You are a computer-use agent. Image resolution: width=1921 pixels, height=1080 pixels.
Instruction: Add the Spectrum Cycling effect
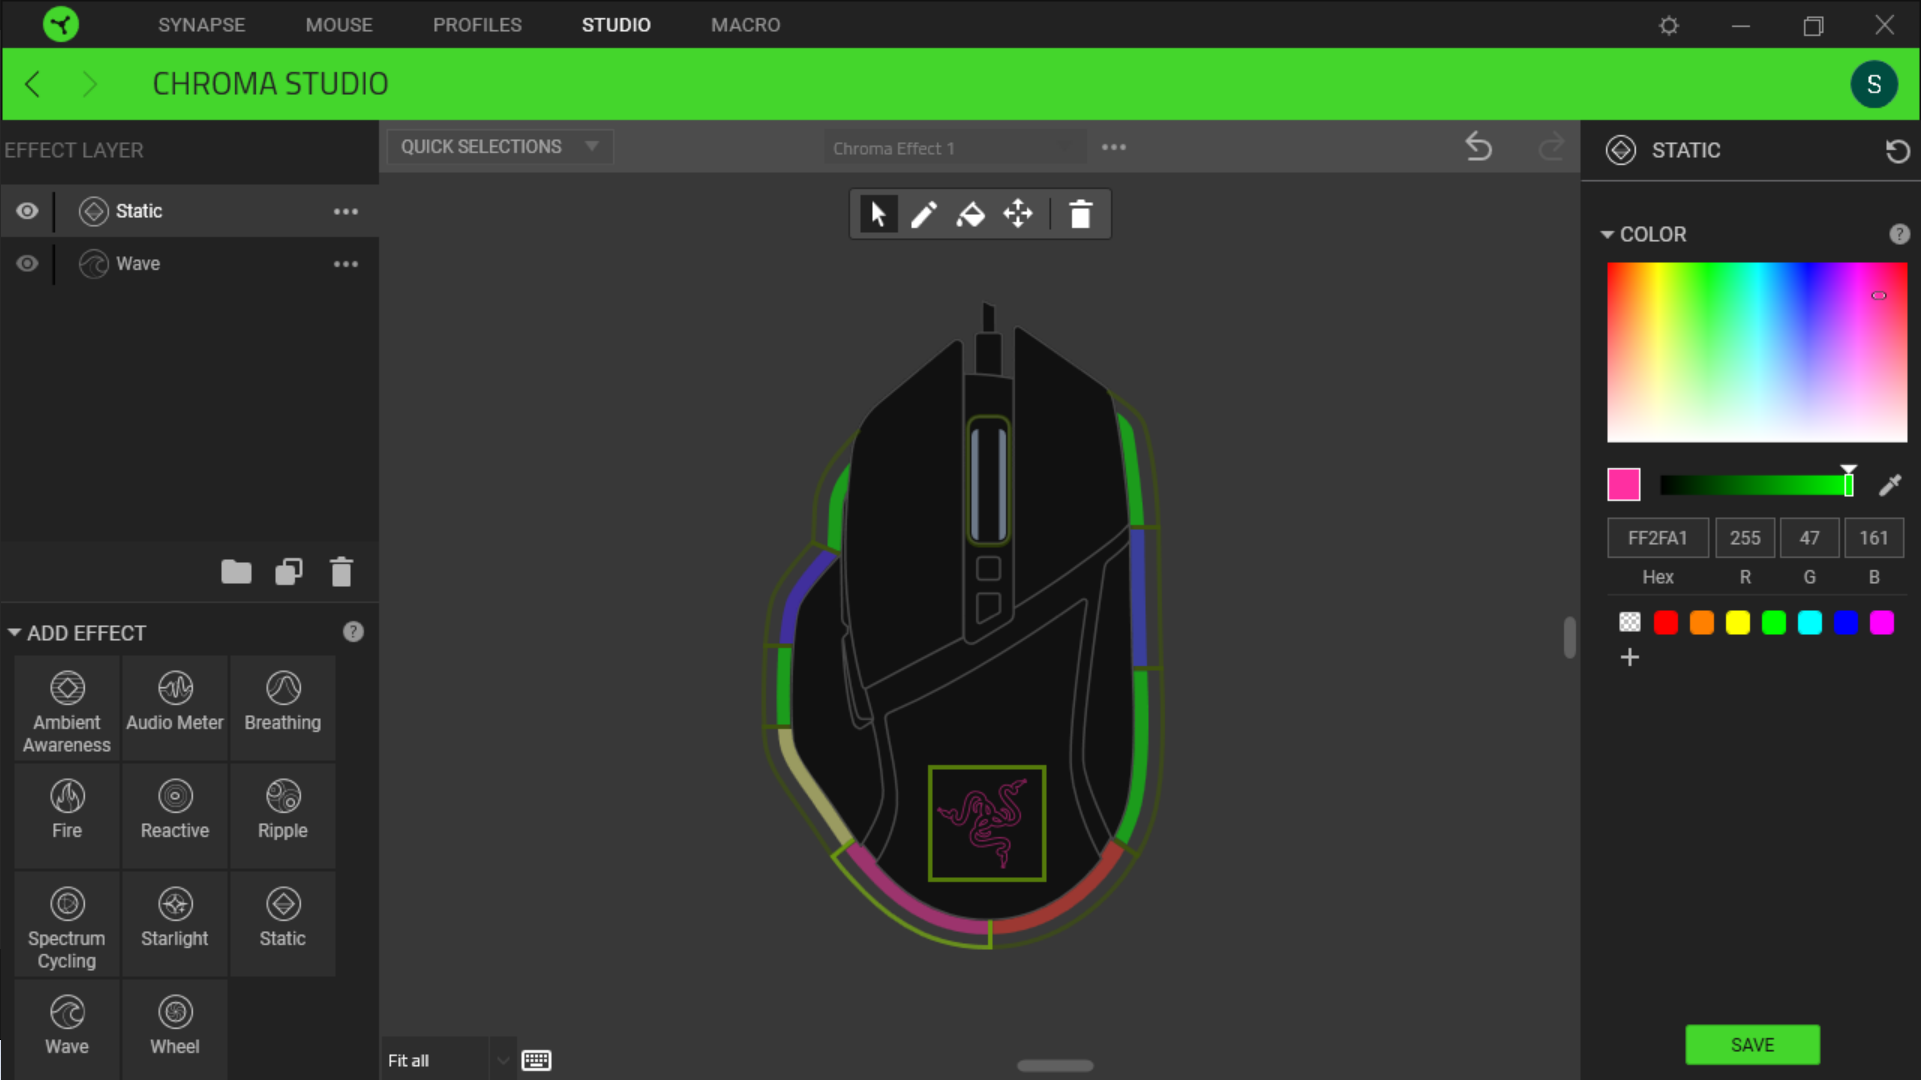pyautogui.click(x=67, y=928)
